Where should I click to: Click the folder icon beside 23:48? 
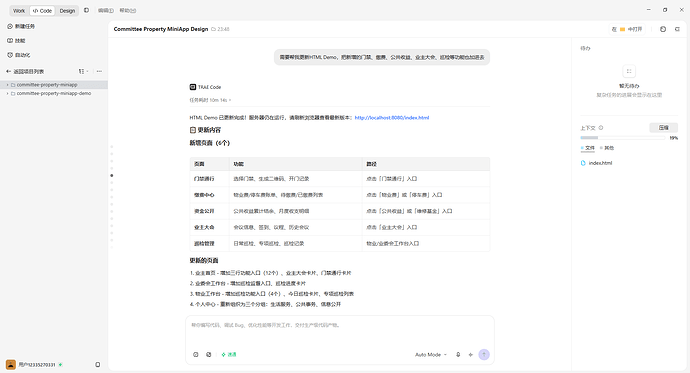coord(213,29)
